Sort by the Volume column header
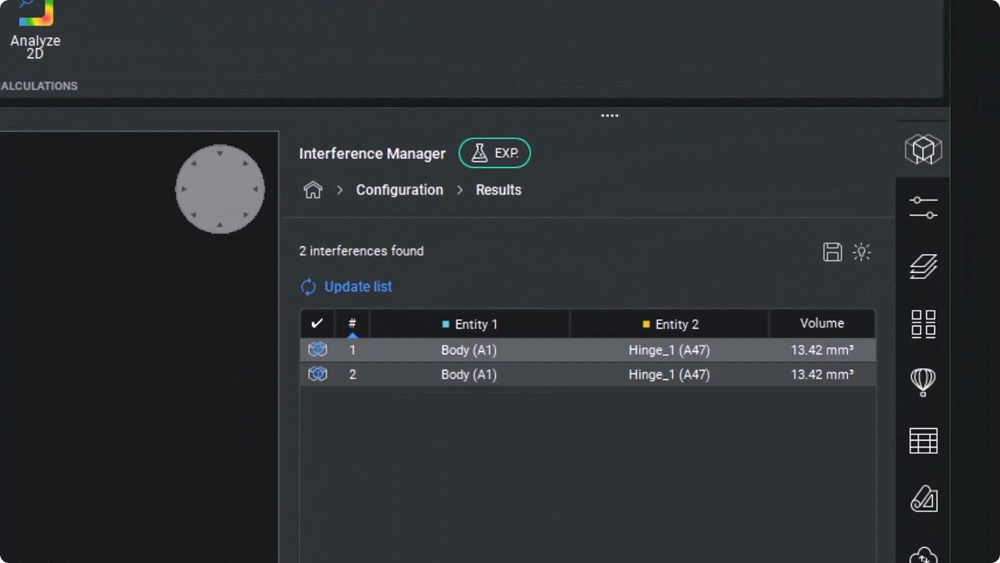The width and height of the screenshot is (1000, 563). [821, 324]
